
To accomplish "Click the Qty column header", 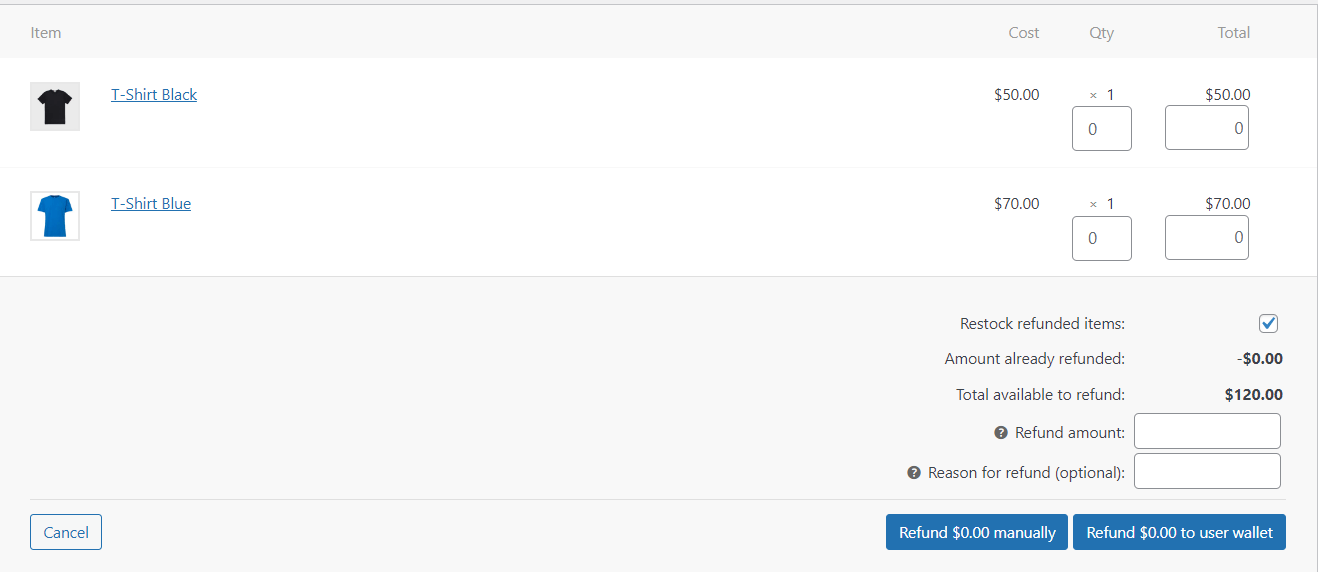I will point(1101,33).
